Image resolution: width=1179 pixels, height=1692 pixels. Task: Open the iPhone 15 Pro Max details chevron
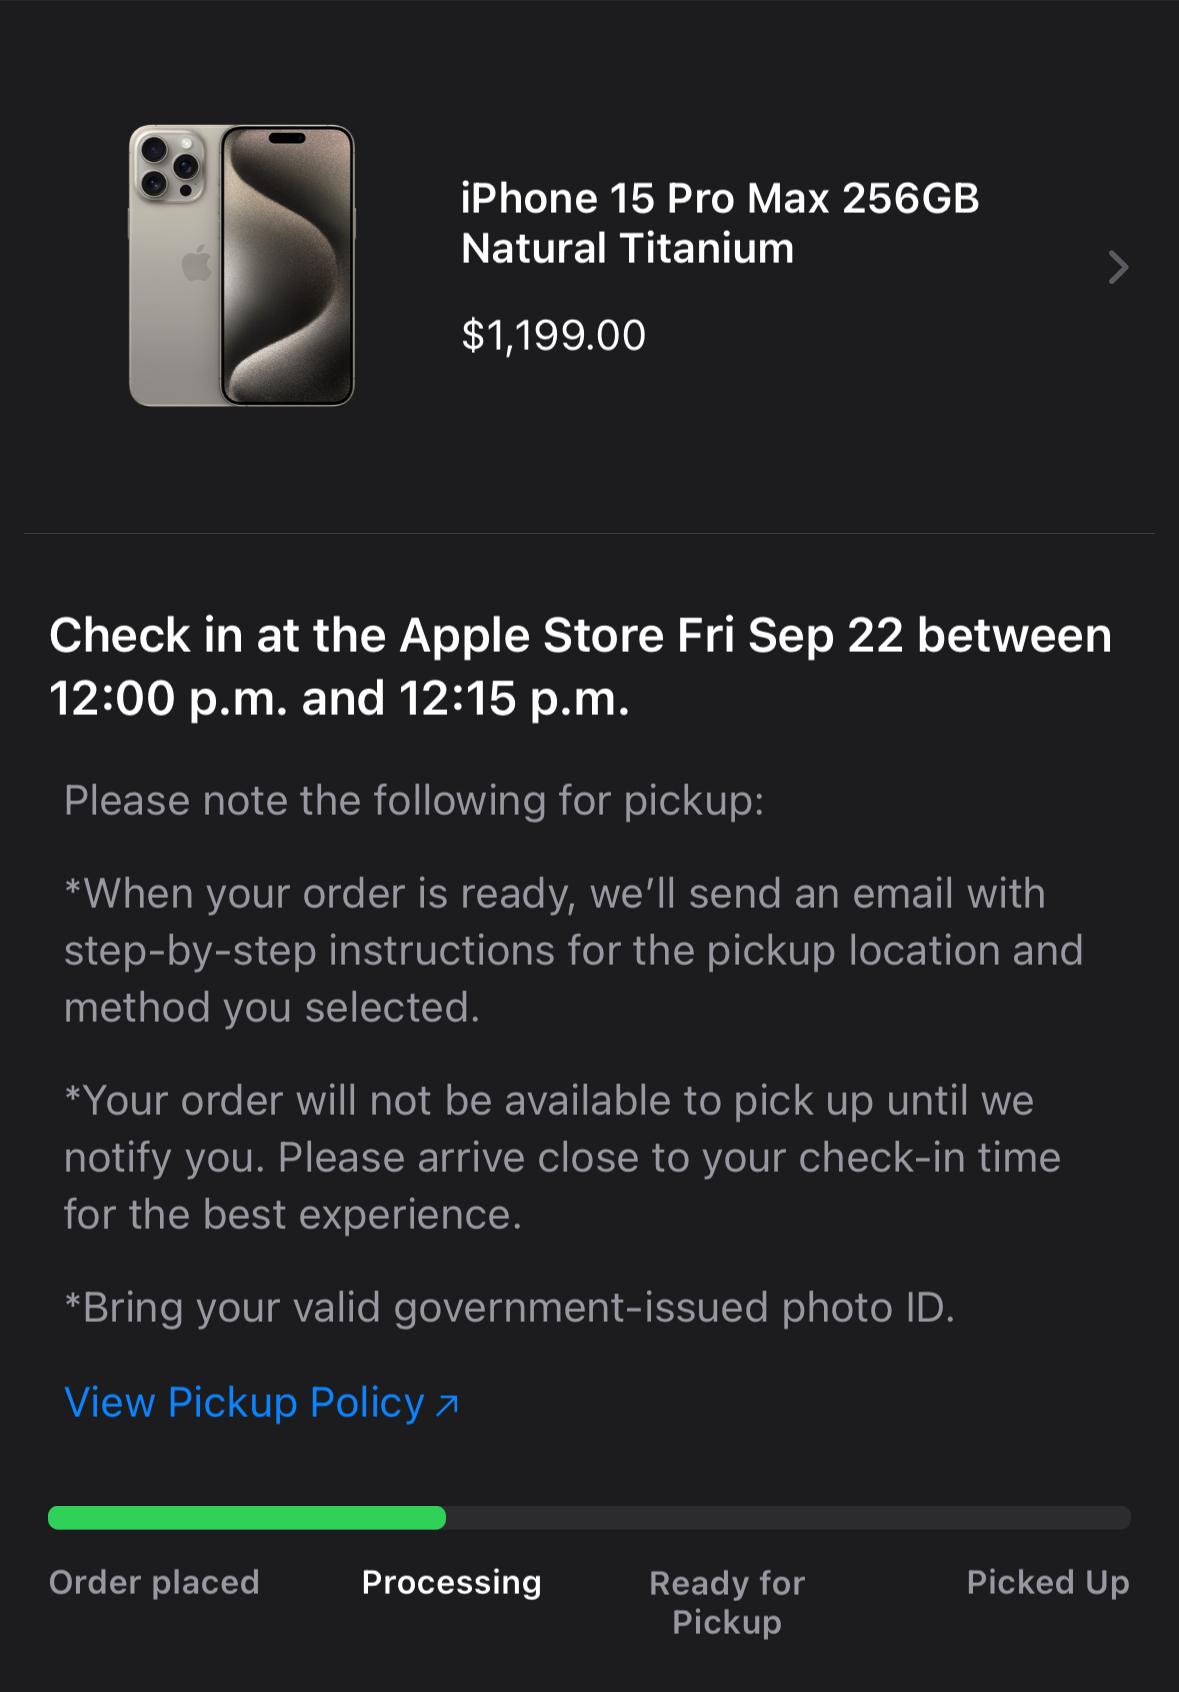point(1118,267)
